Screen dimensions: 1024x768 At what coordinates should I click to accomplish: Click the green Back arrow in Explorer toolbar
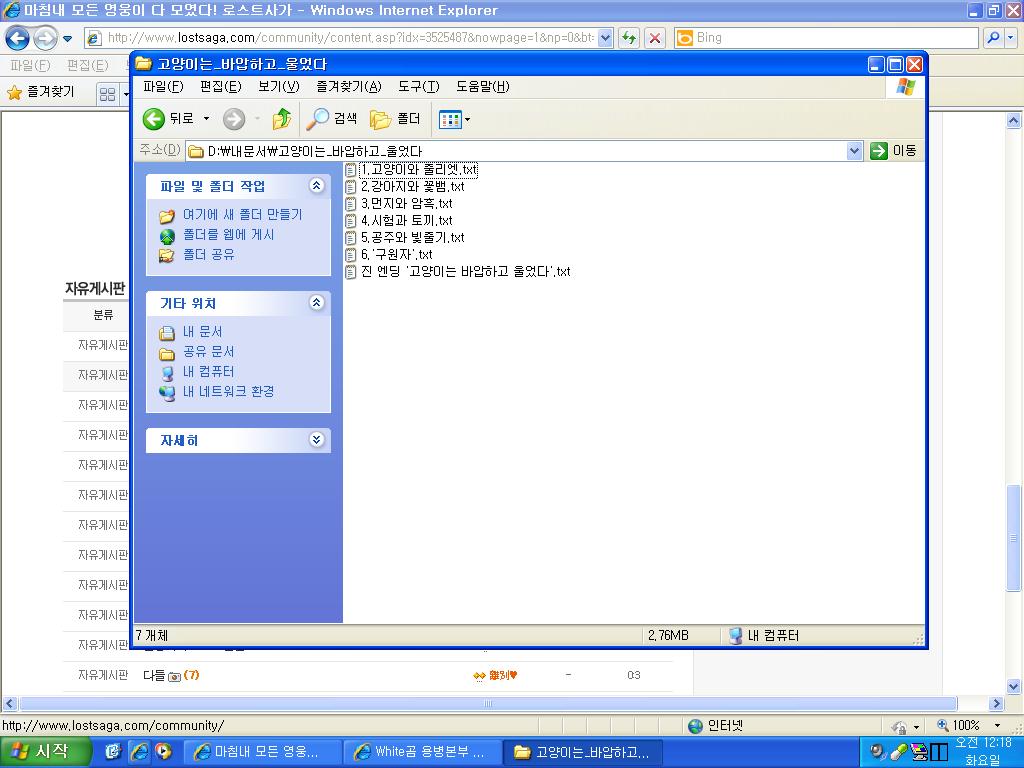154,119
